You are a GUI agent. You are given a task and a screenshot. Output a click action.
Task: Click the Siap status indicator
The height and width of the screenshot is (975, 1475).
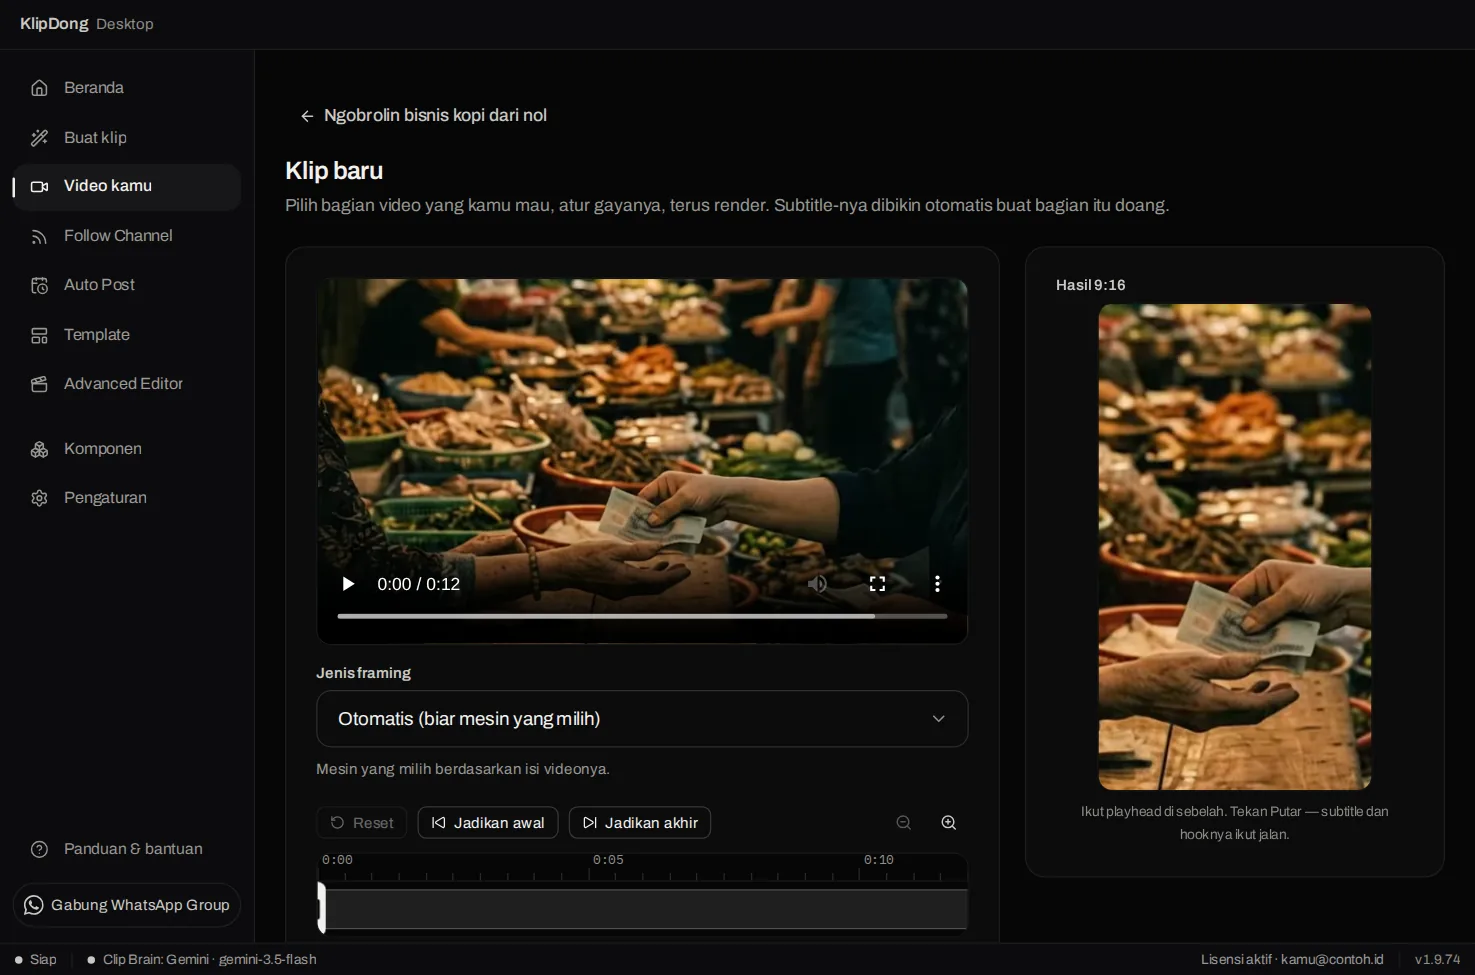tap(36, 959)
